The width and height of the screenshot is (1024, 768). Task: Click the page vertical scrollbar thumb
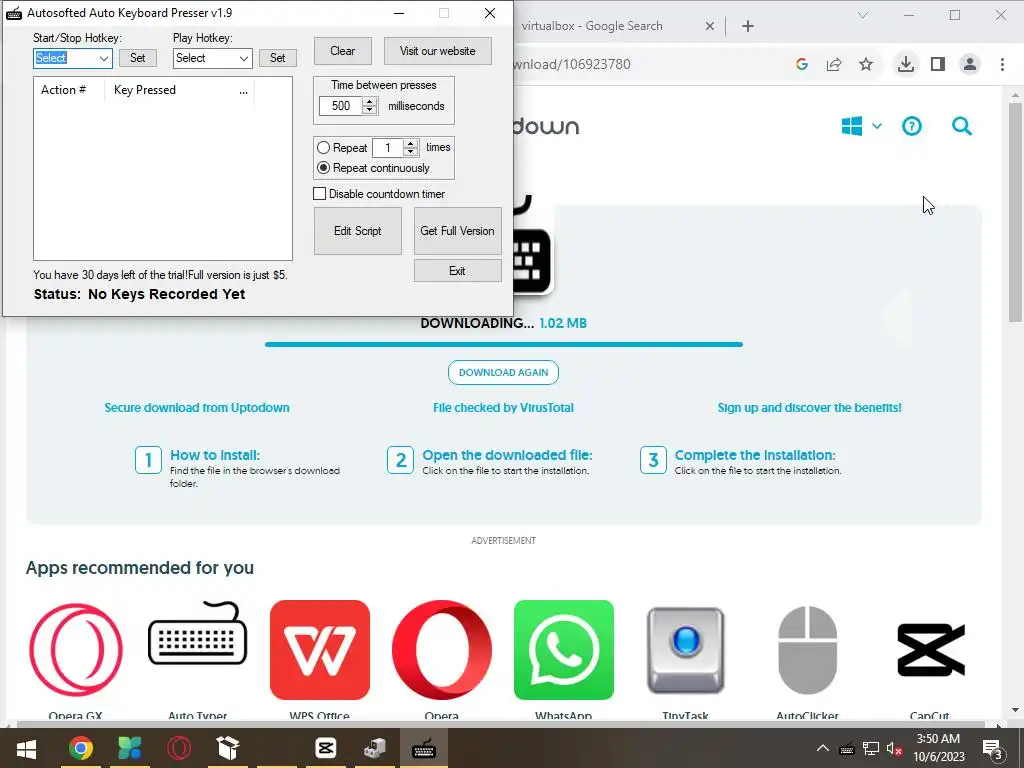(1016, 212)
